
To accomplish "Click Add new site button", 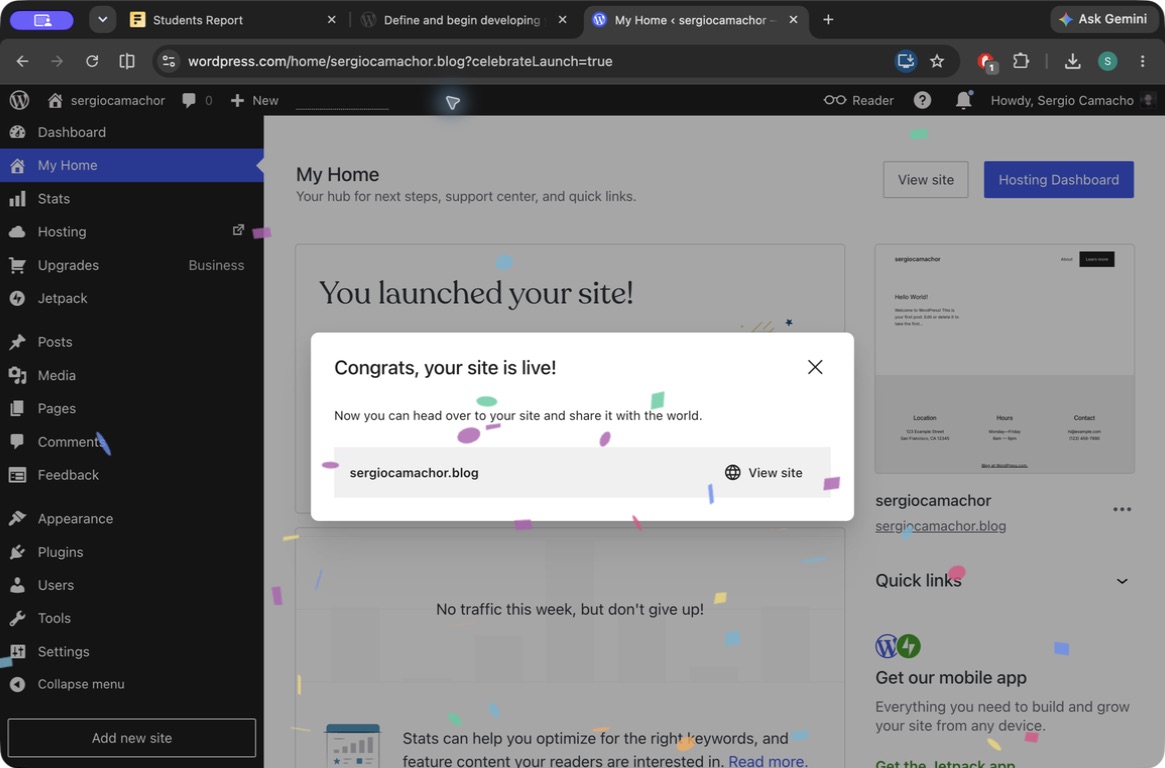I will coord(132,738).
